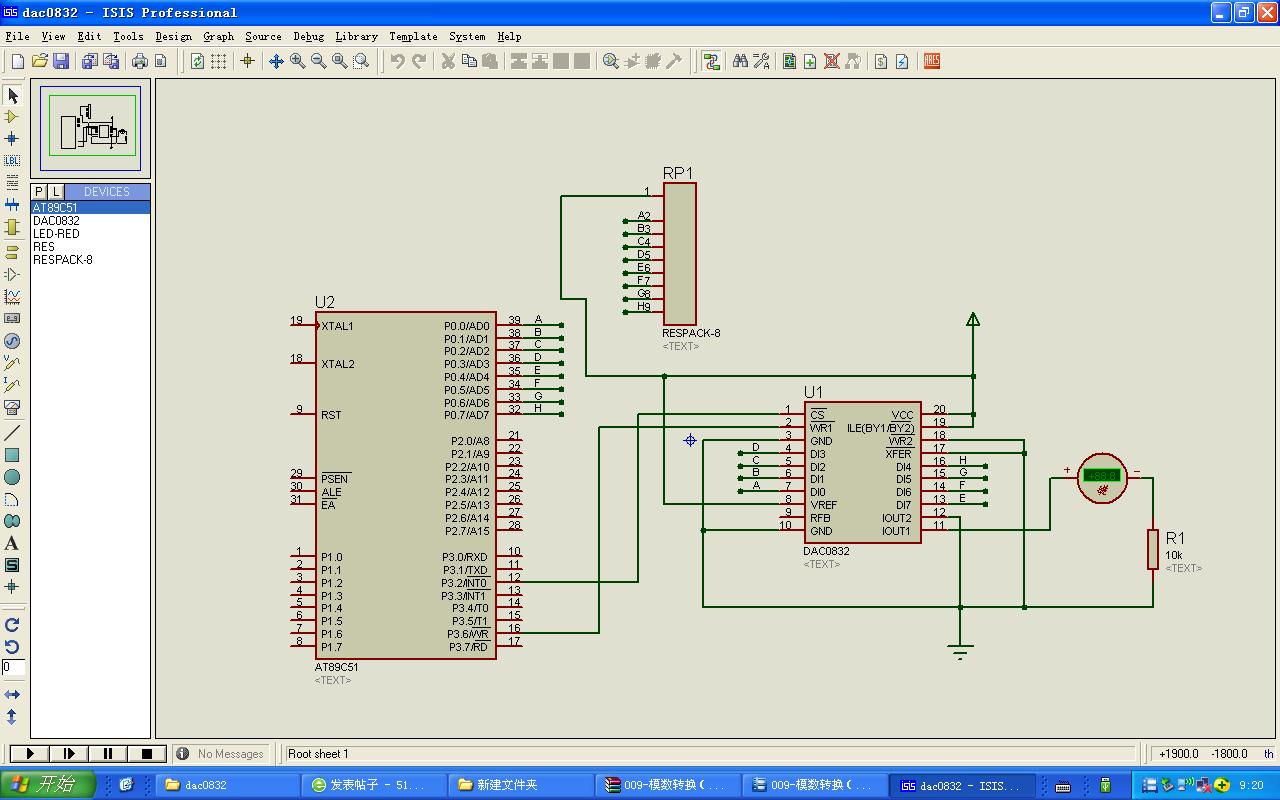Viewport: 1280px width, 800px height.
Task: Flip the part vertically (Y-mirror)
Action: pos(12,716)
